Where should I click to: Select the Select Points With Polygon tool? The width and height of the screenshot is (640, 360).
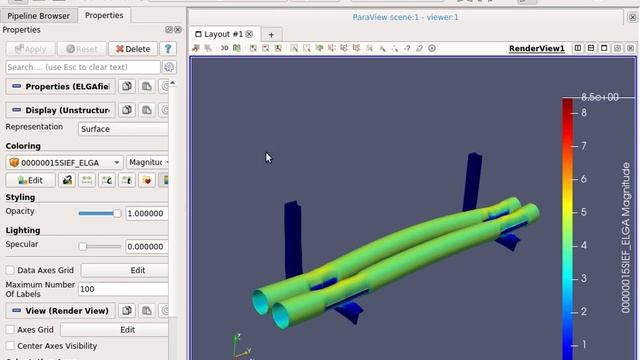point(356,48)
